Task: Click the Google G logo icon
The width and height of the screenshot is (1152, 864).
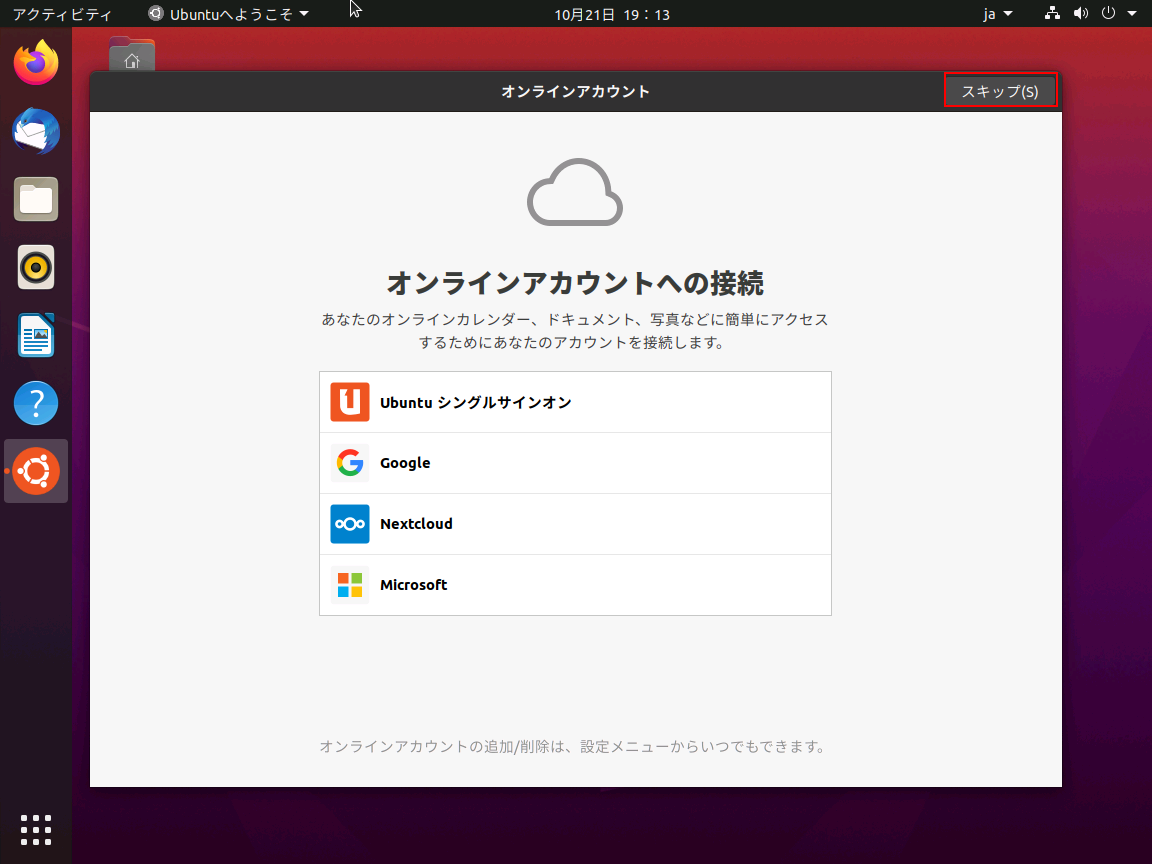Action: tap(350, 463)
